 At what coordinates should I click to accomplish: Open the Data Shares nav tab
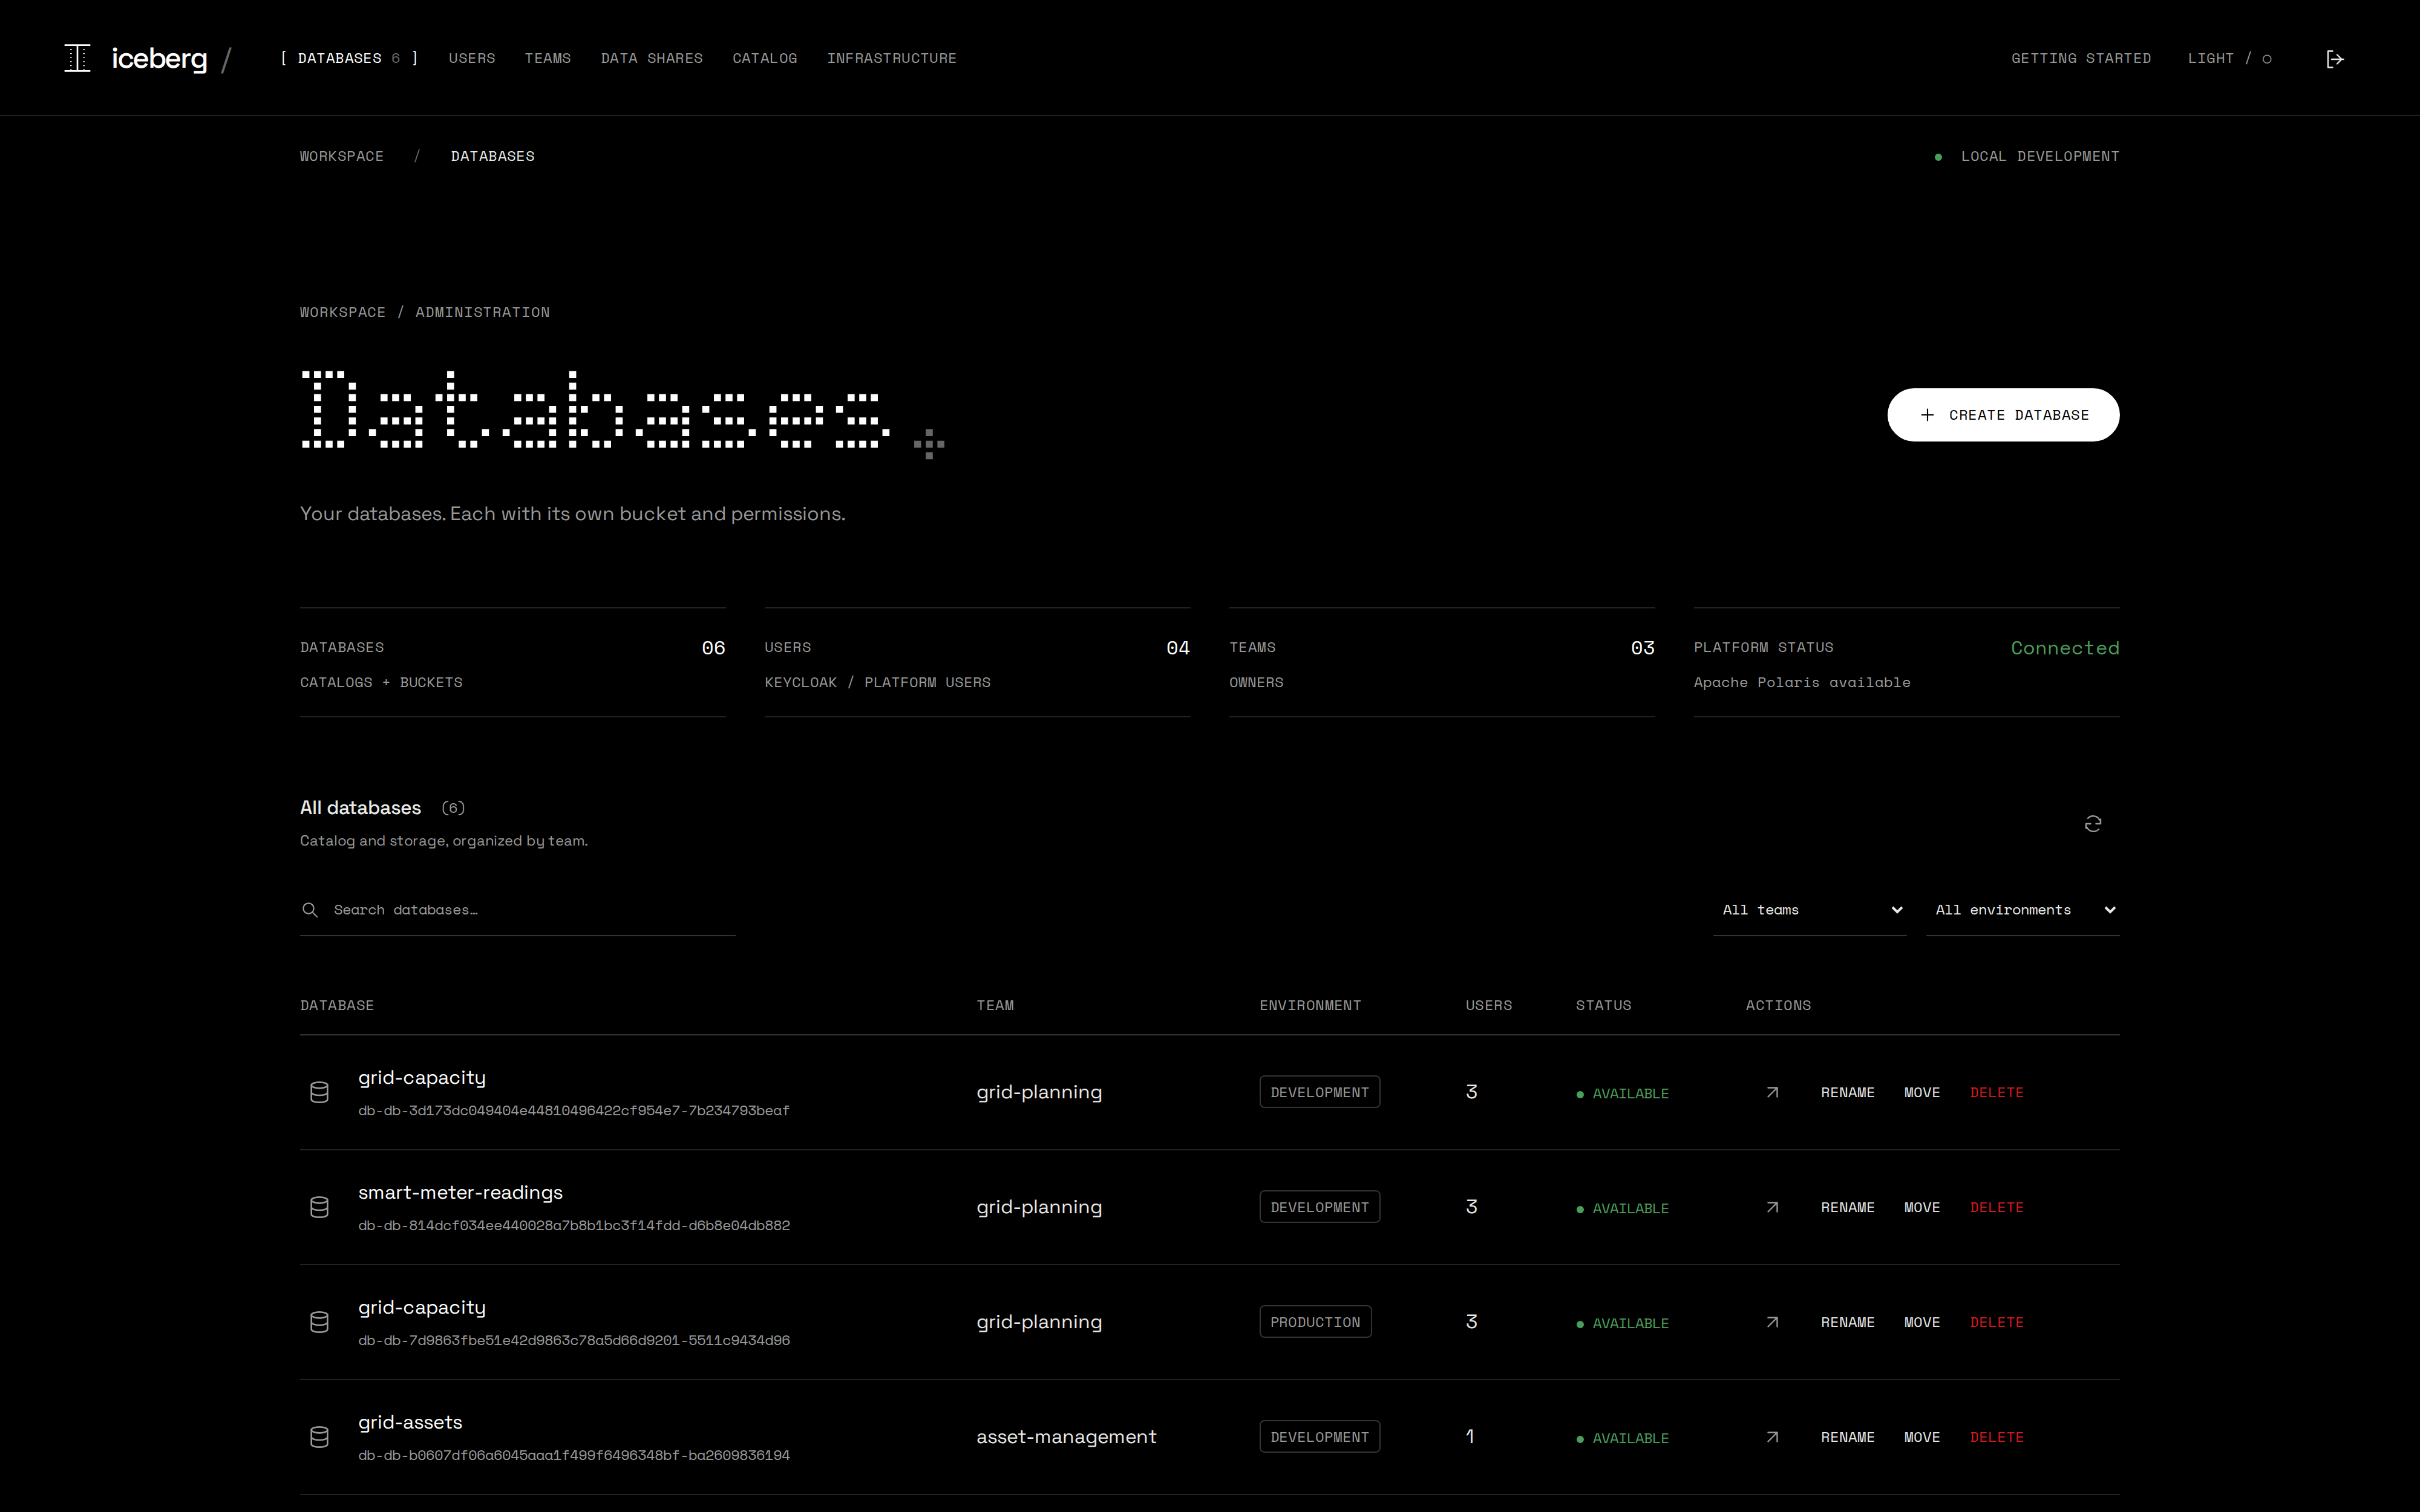pyautogui.click(x=652, y=58)
